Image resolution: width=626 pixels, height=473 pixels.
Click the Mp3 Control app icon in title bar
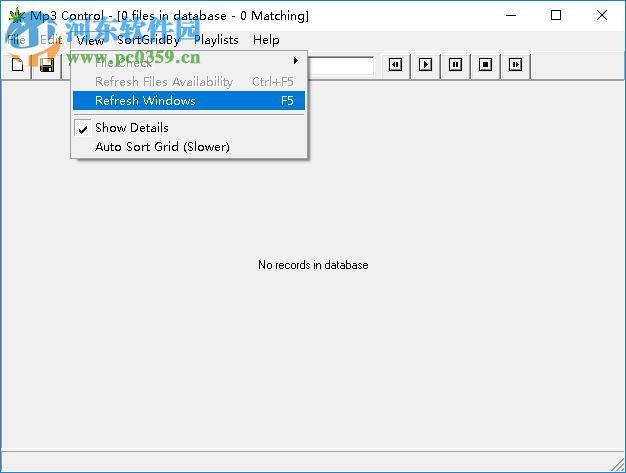pos(17,16)
